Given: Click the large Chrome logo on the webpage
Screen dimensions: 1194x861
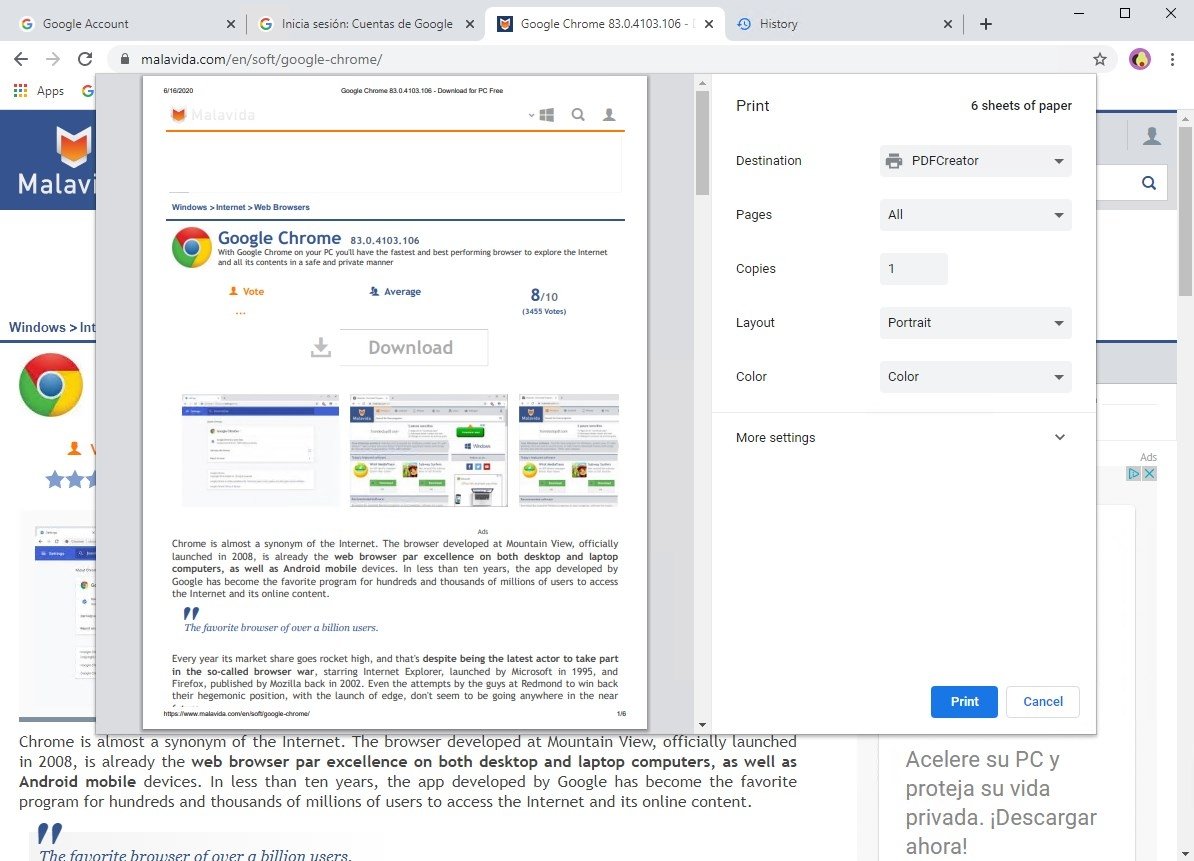Looking at the screenshot, I should click(x=51, y=384).
